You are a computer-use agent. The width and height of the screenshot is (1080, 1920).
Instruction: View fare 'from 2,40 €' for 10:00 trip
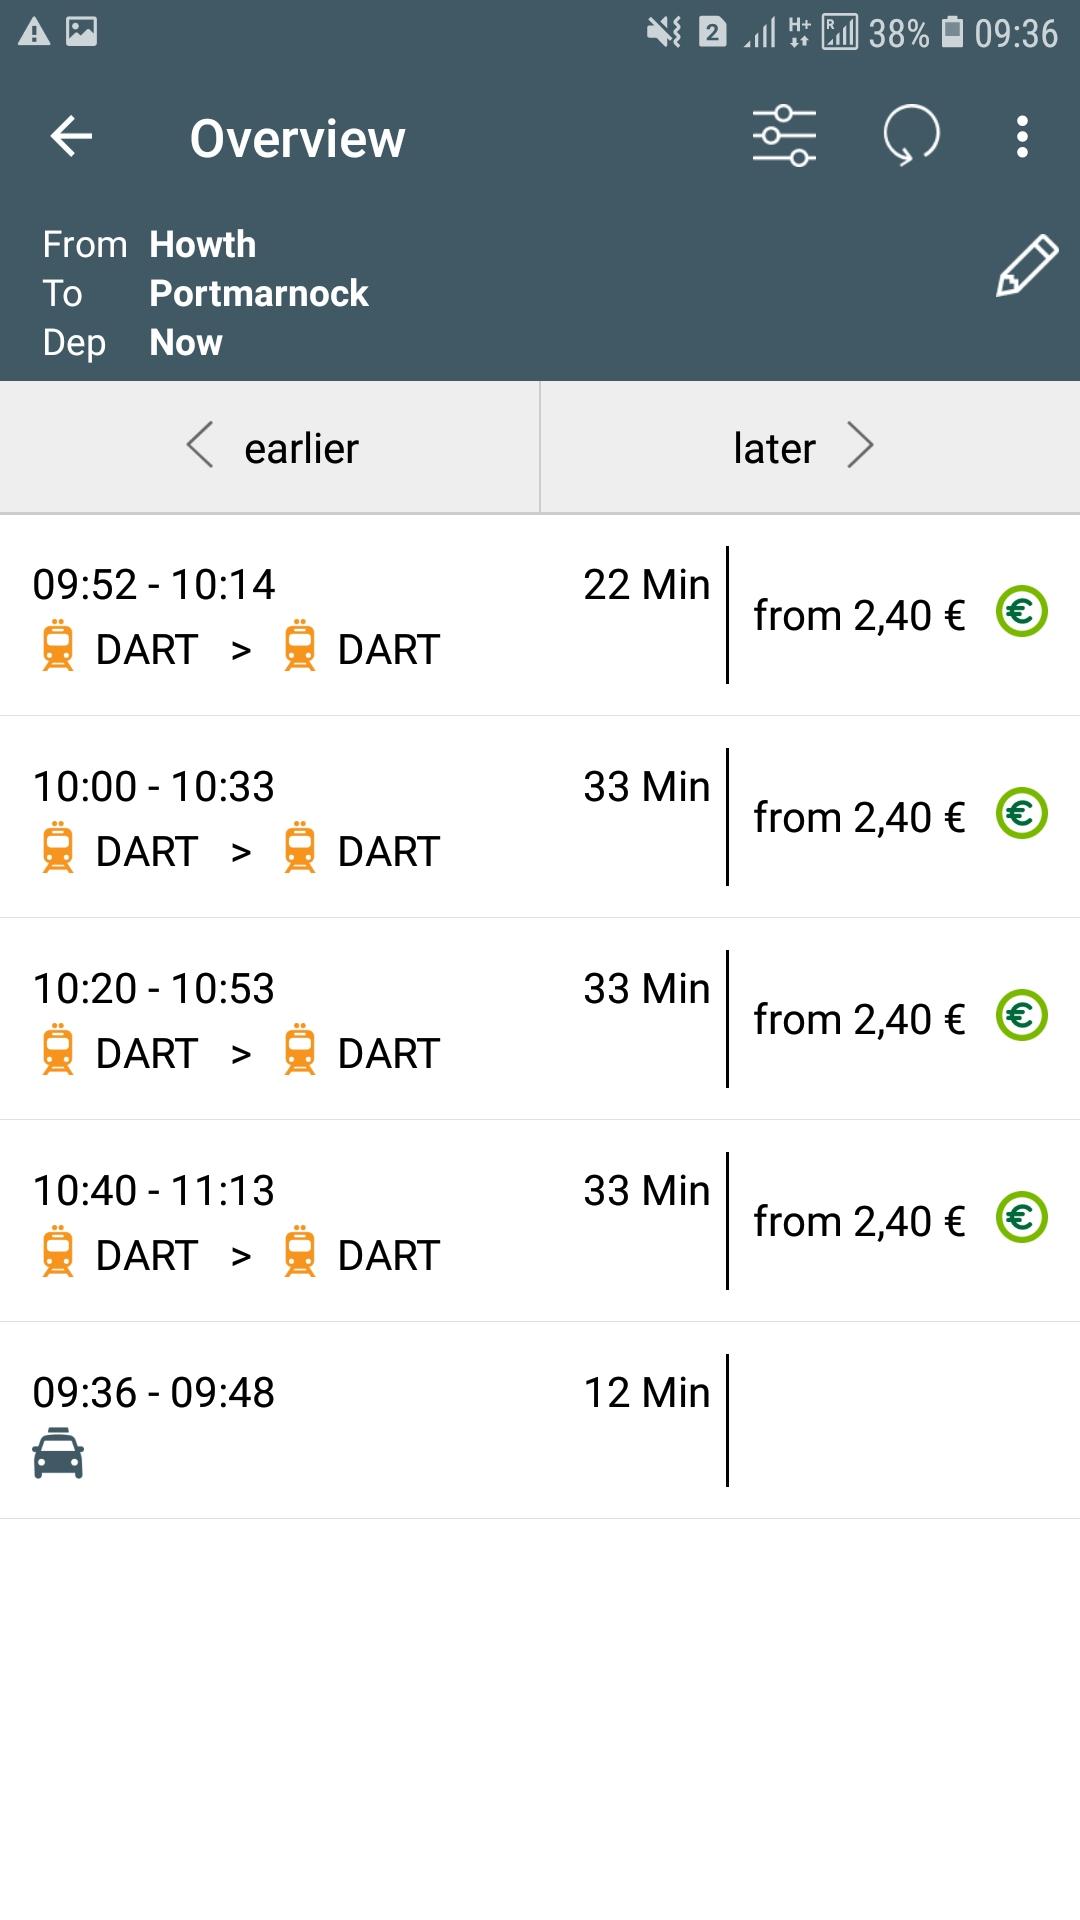[x=859, y=818]
